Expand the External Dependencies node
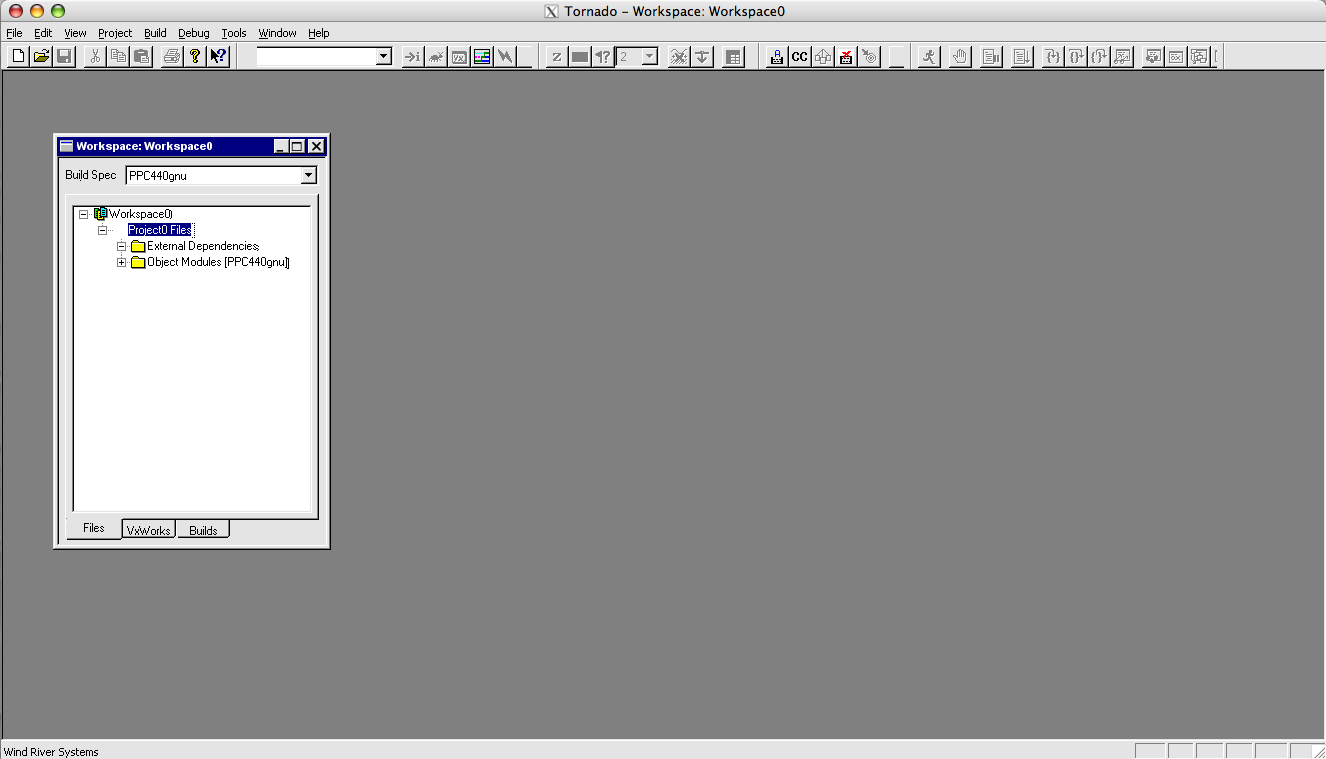Viewport: 1326px width, 759px height. [x=120, y=246]
